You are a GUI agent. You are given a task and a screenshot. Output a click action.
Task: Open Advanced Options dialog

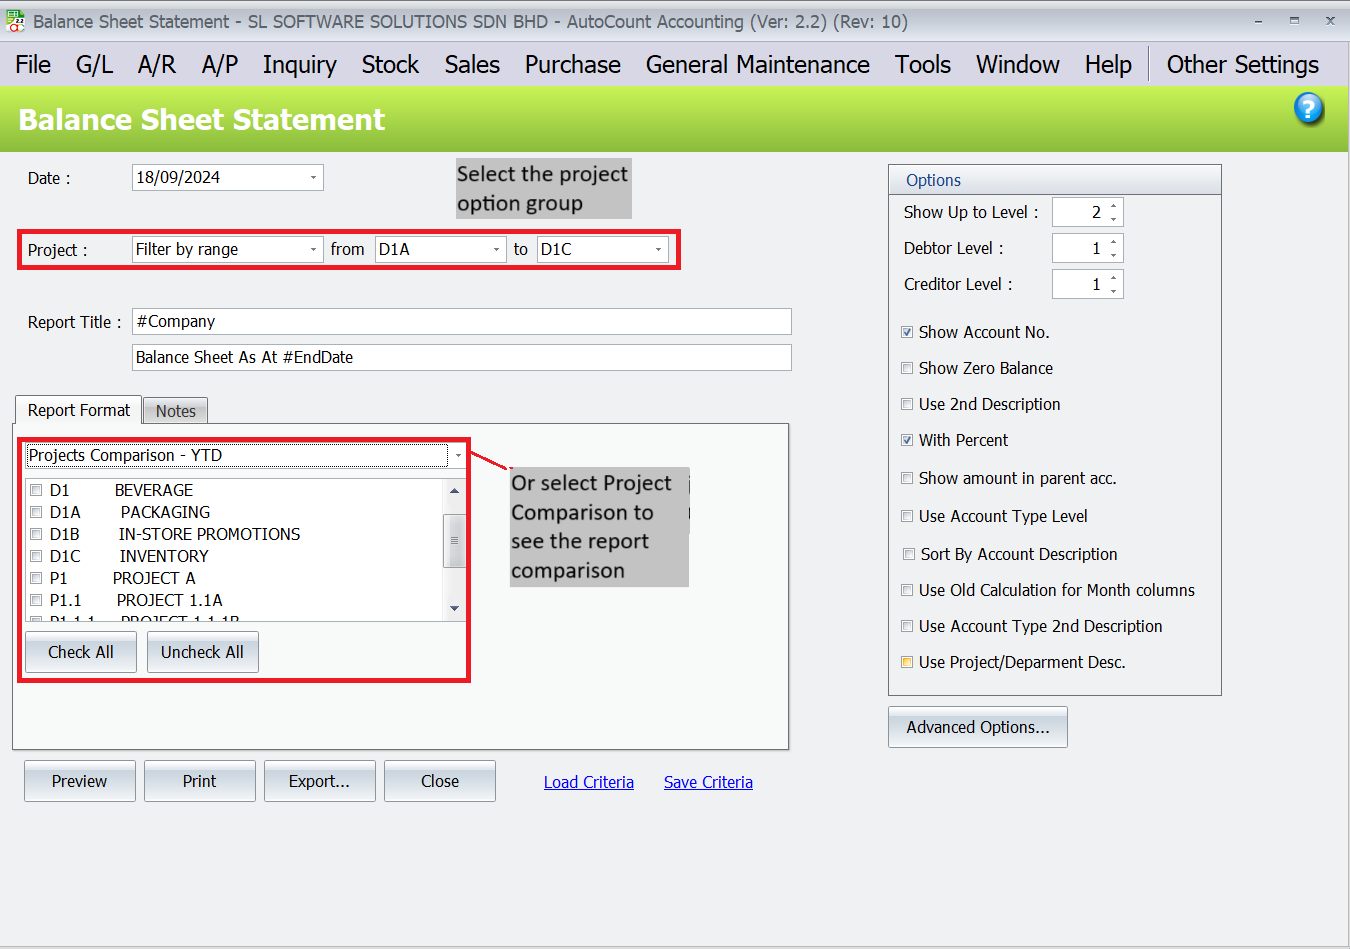(x=977, y=727)
